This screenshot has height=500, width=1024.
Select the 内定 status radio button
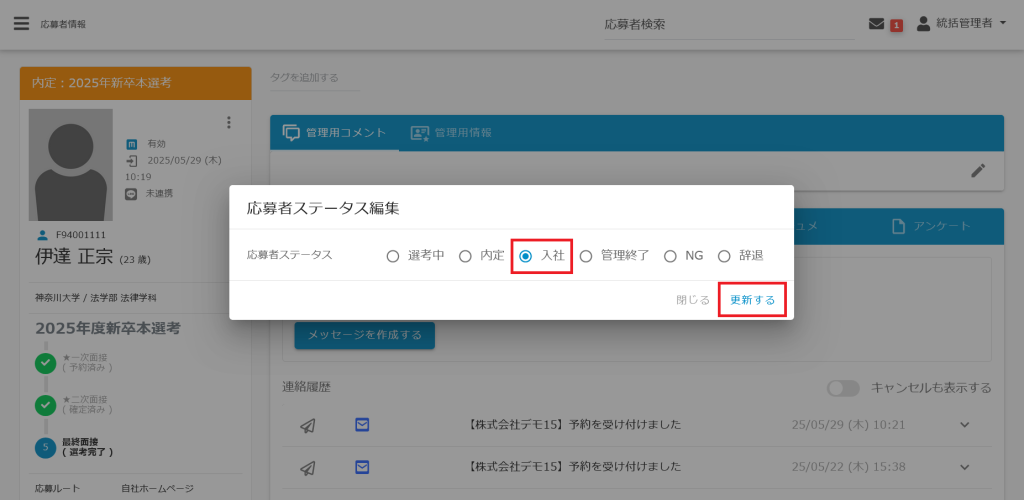(465, 256)
